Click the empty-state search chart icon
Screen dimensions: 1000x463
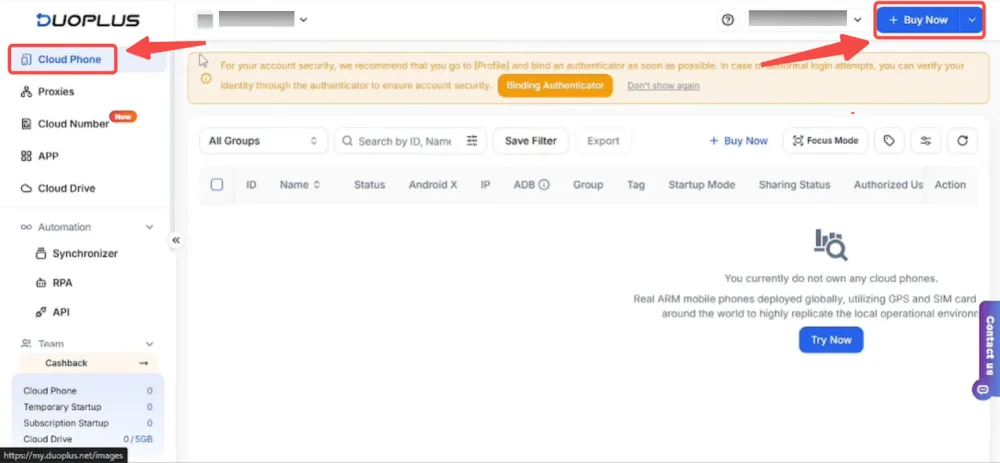click(831, 245)
